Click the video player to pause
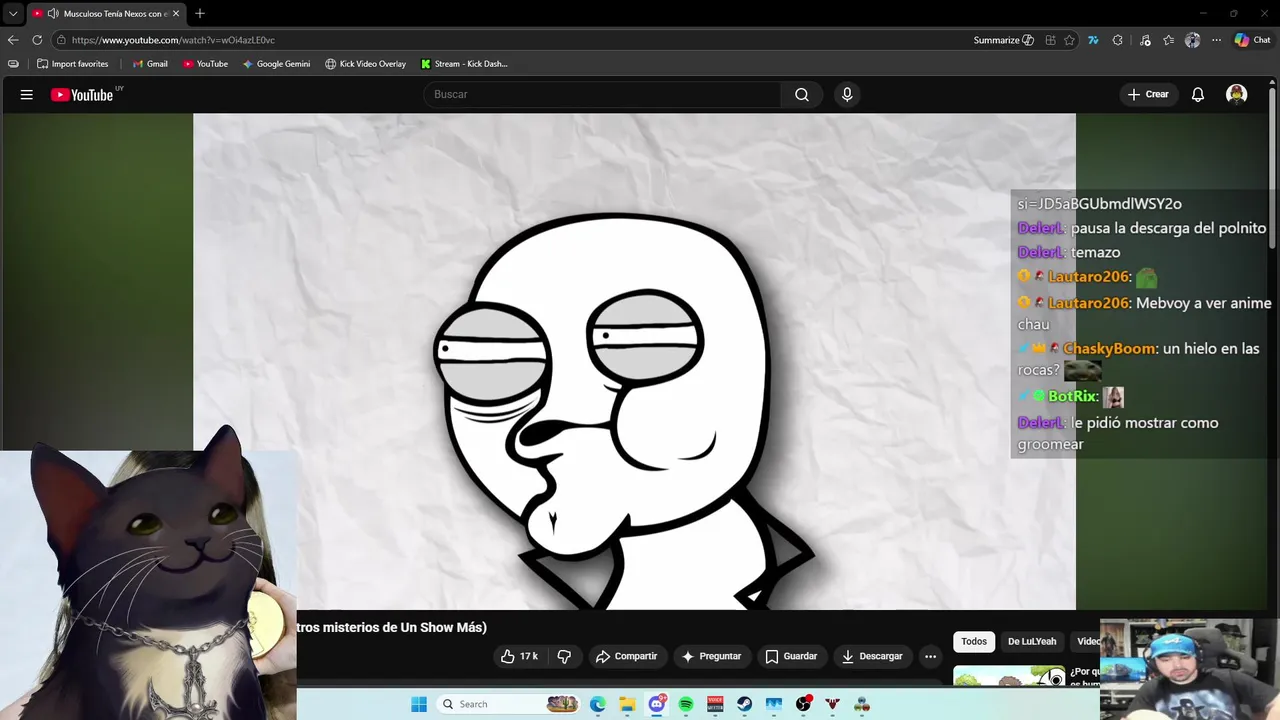Screen dimensions: 1280x720 pyautogui.click(x=634, y=361)
